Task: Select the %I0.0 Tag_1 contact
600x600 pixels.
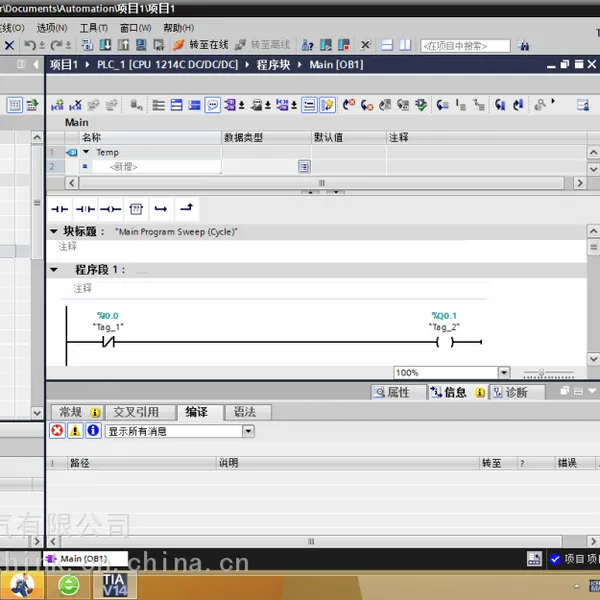Action: point(108,341)
